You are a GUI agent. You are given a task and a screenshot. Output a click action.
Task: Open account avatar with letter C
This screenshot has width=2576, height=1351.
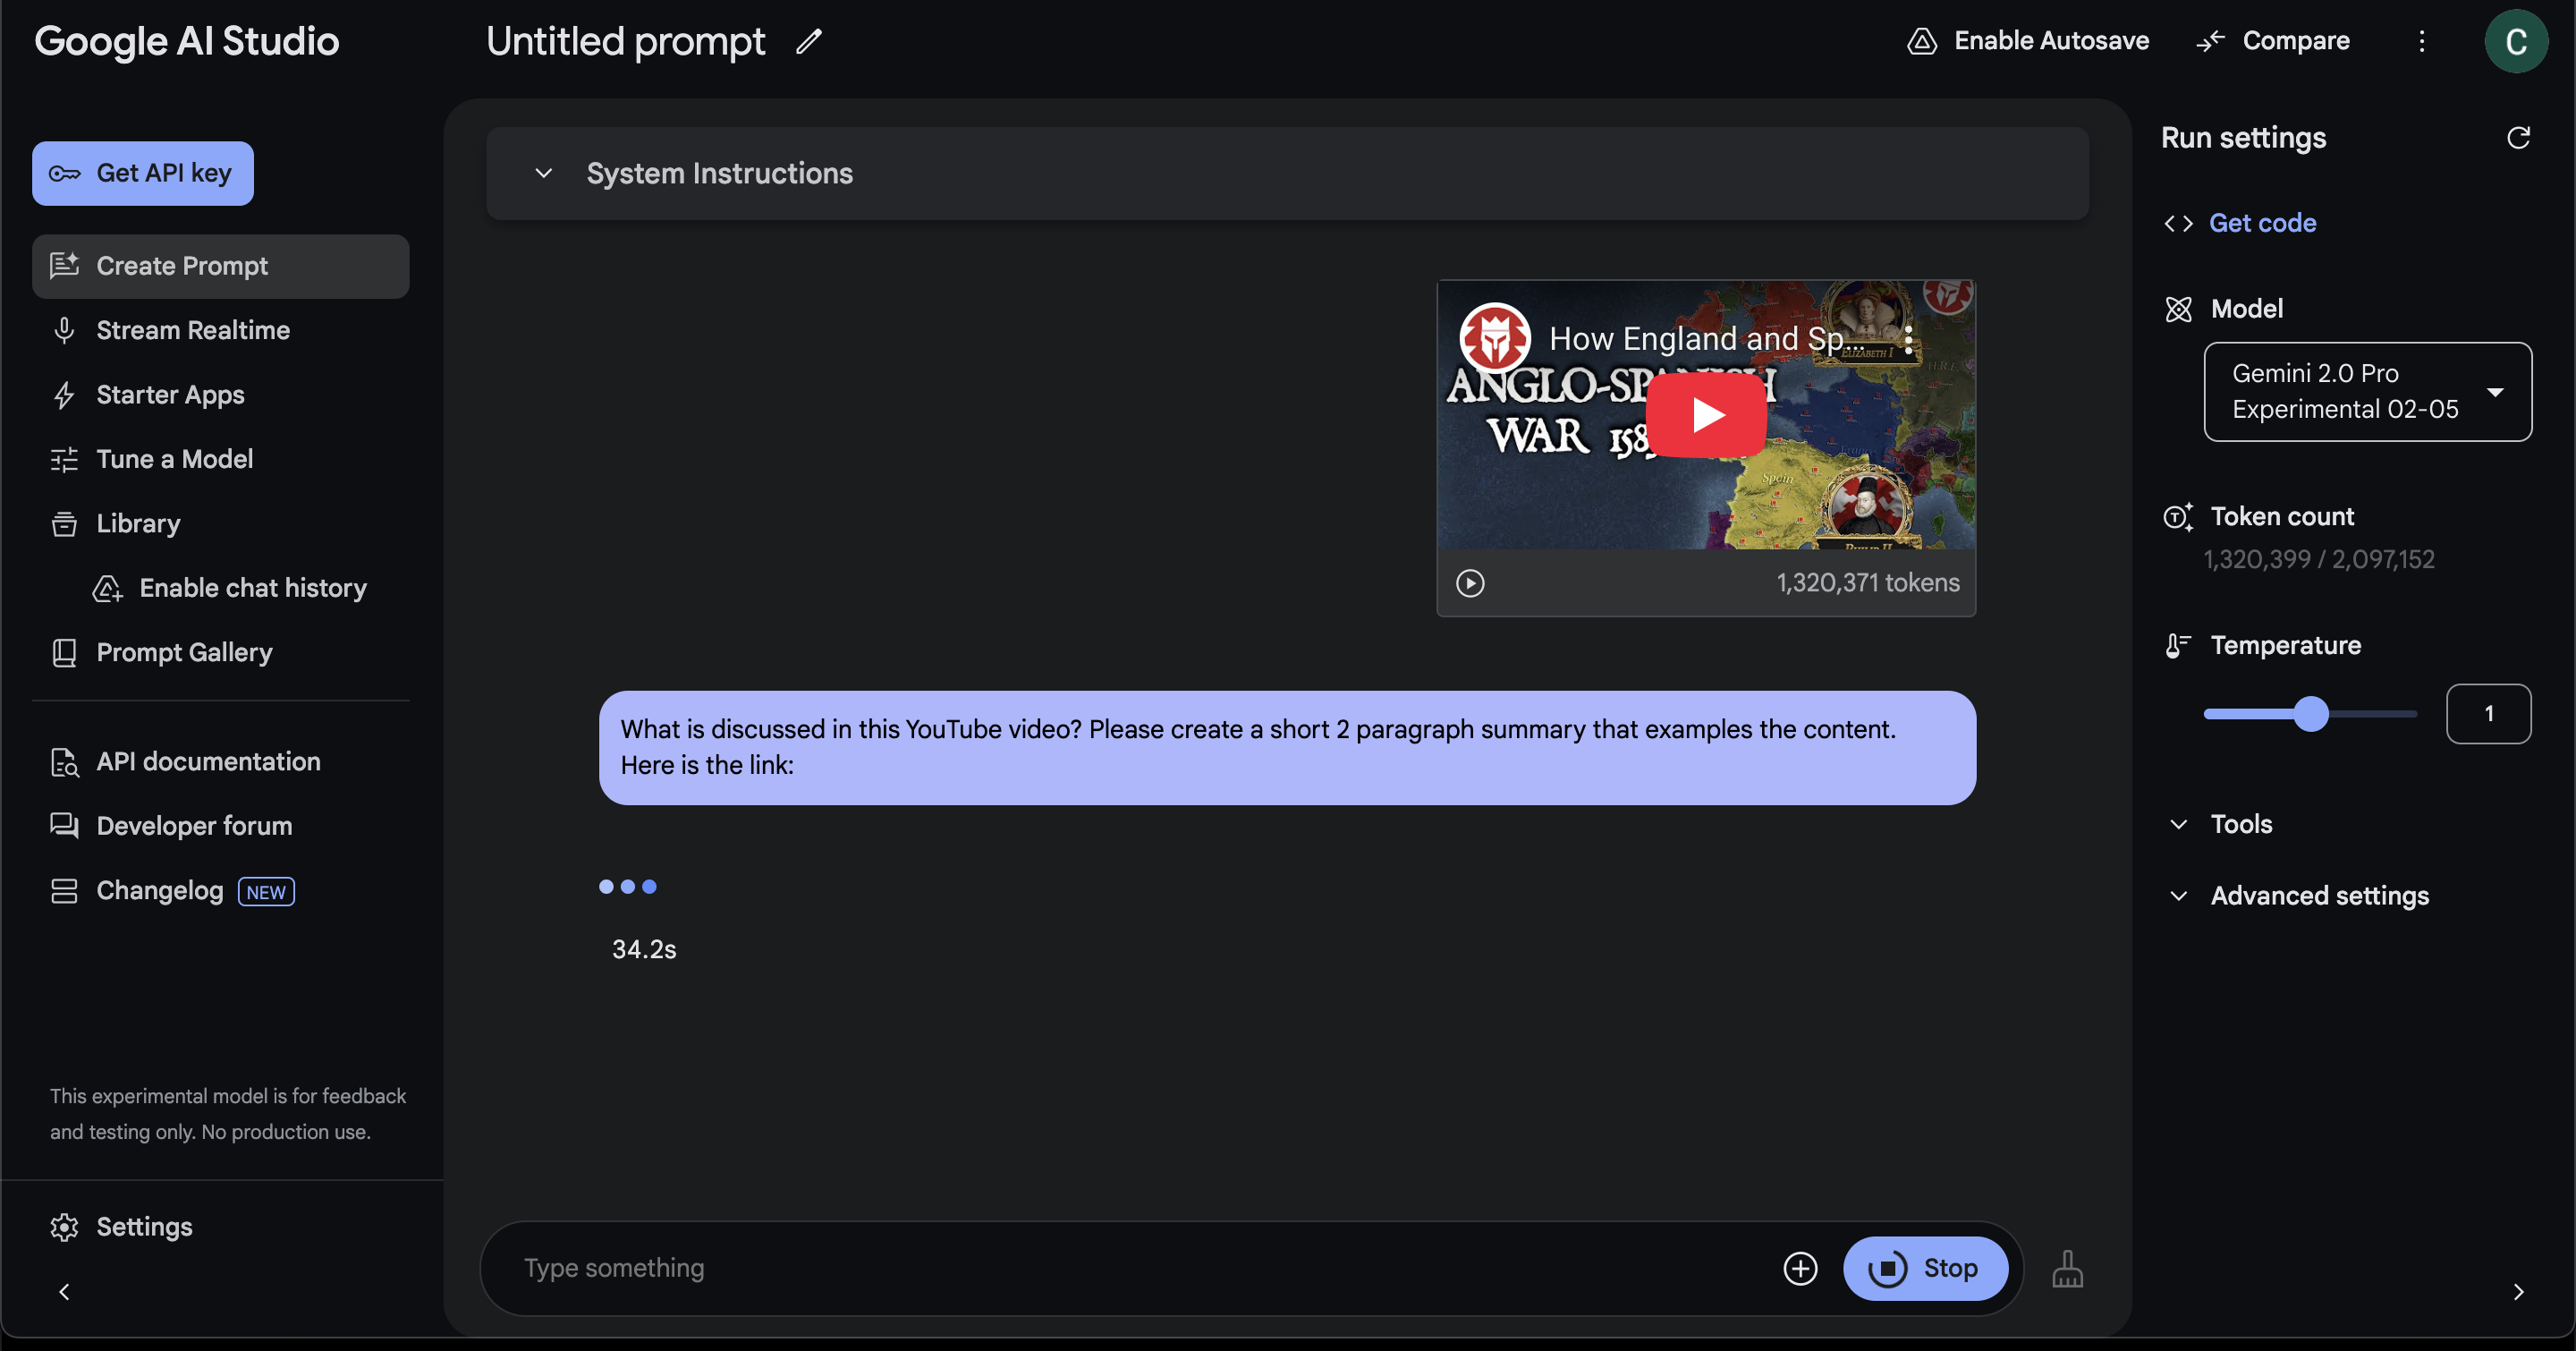(2515, 41)
